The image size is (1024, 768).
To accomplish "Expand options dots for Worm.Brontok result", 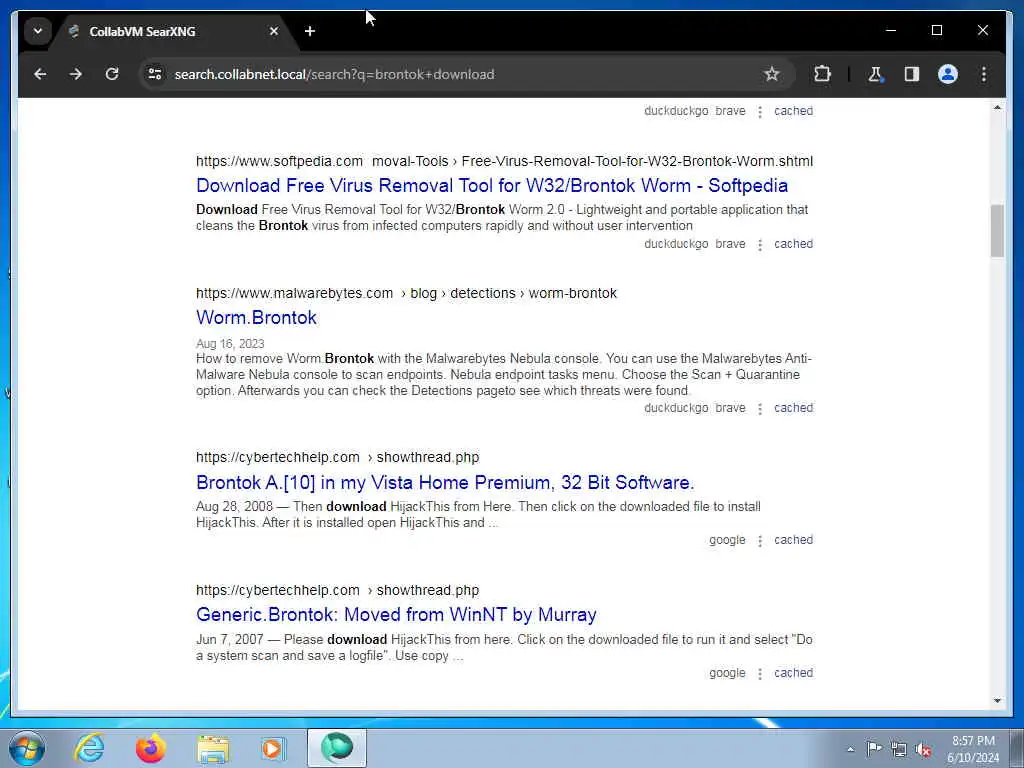I will pyautogui.click(x=760, y=409).
